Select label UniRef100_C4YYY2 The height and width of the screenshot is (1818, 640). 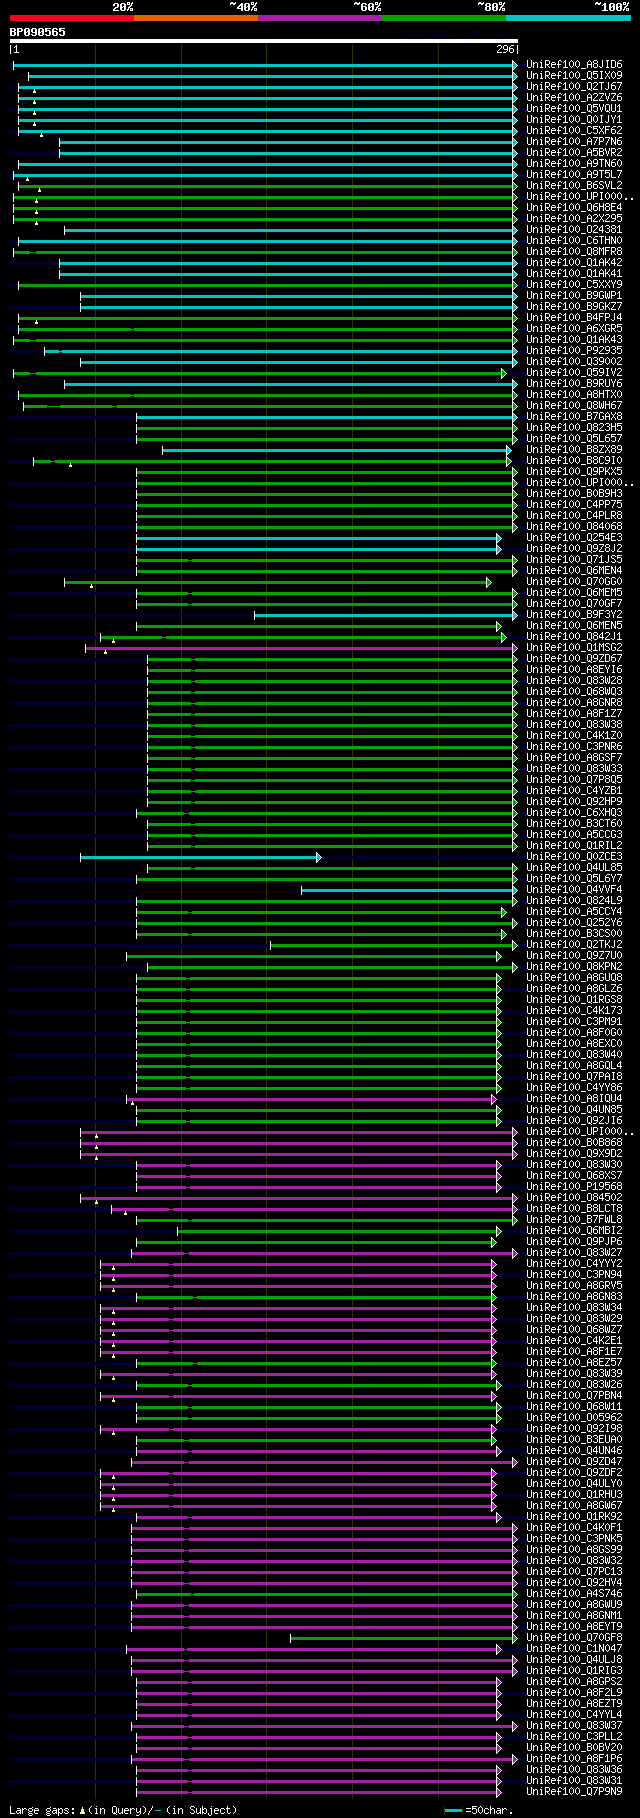tap(574, 1264)
